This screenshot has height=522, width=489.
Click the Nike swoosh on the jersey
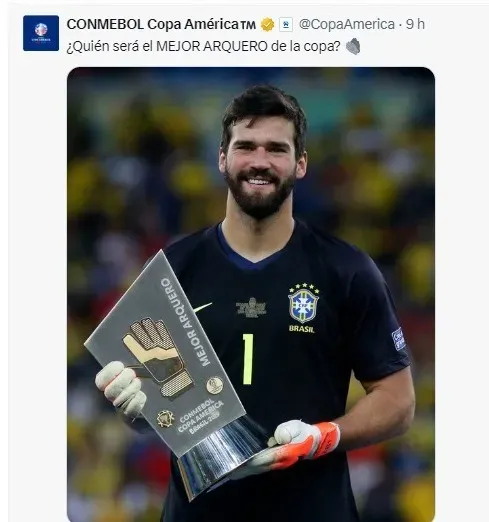[202, 307]
